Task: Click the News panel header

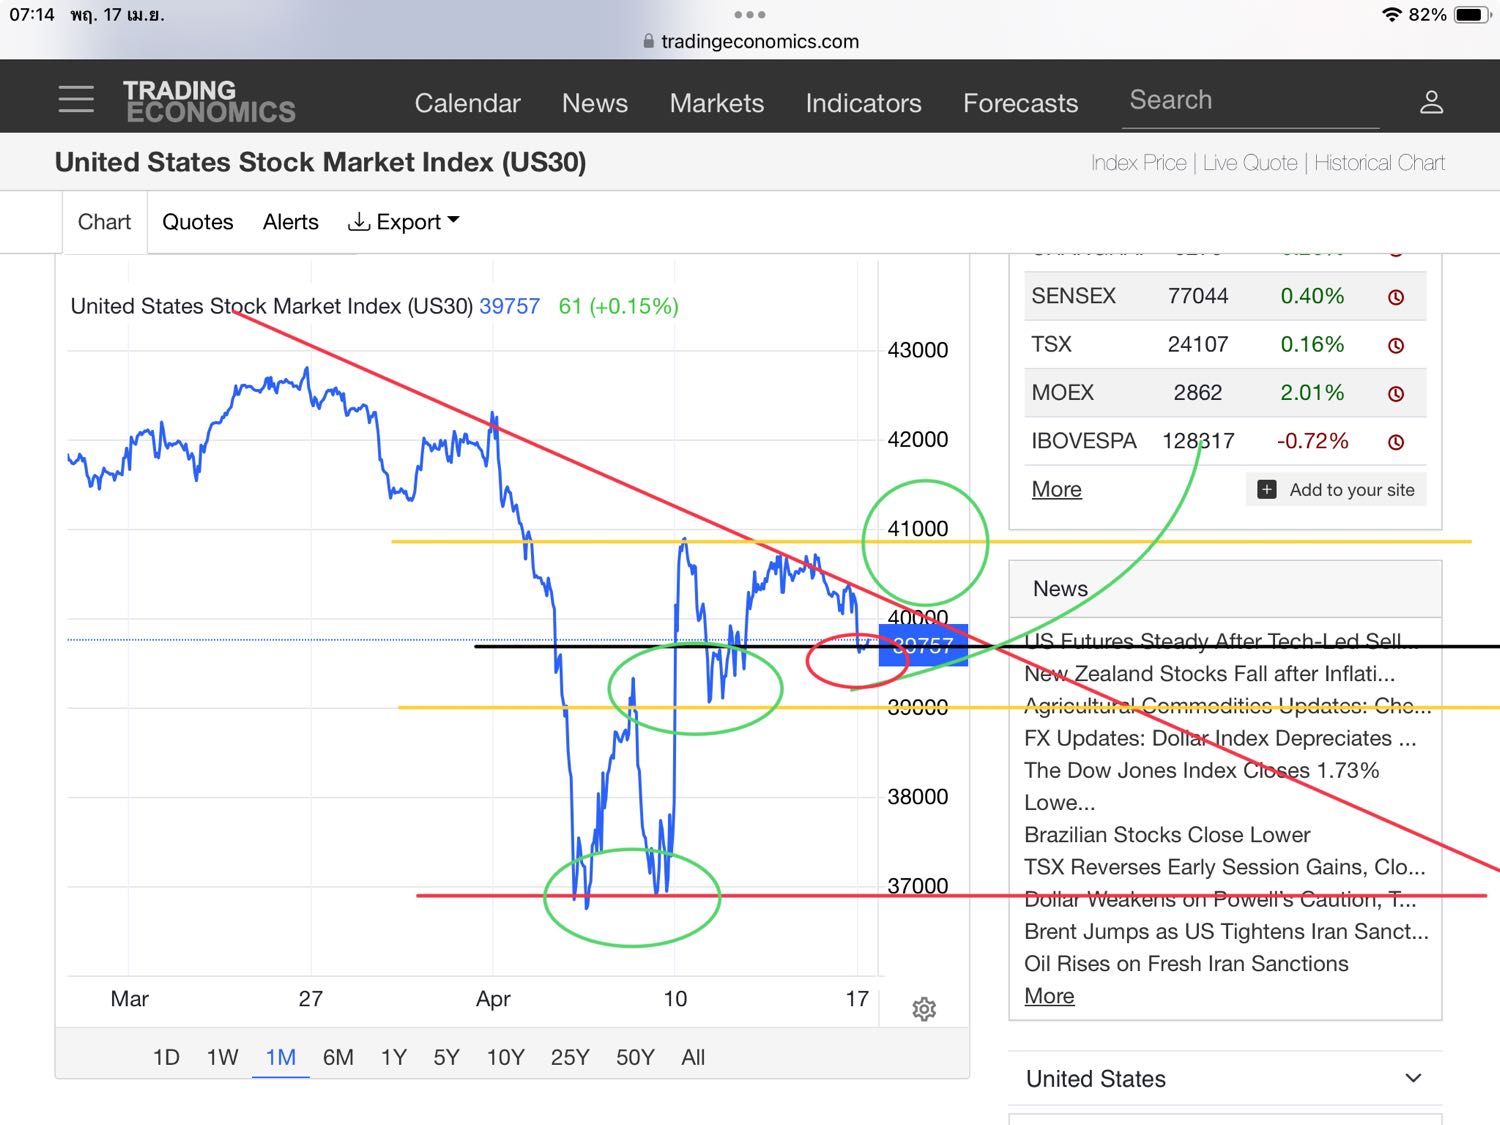Action: pyautogui.click(x=1225, y=589)
